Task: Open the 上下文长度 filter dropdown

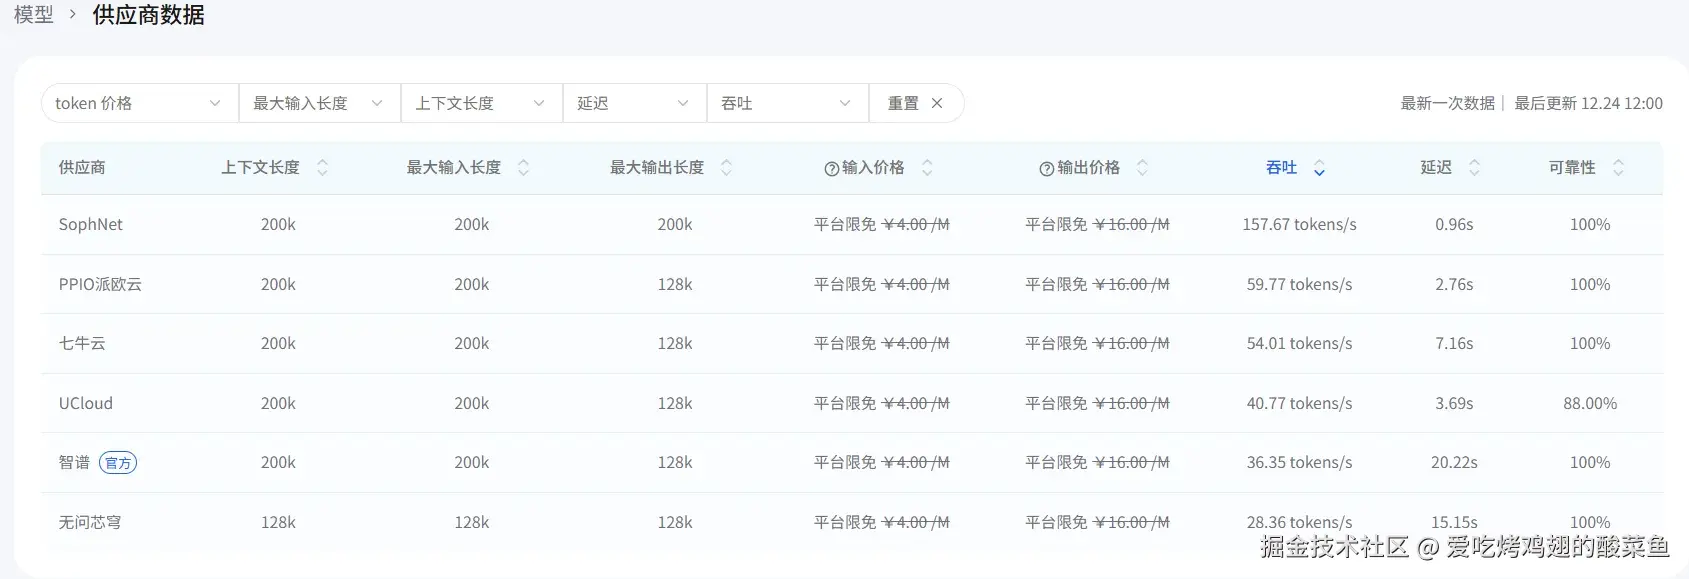Action: tap(481, 103)
